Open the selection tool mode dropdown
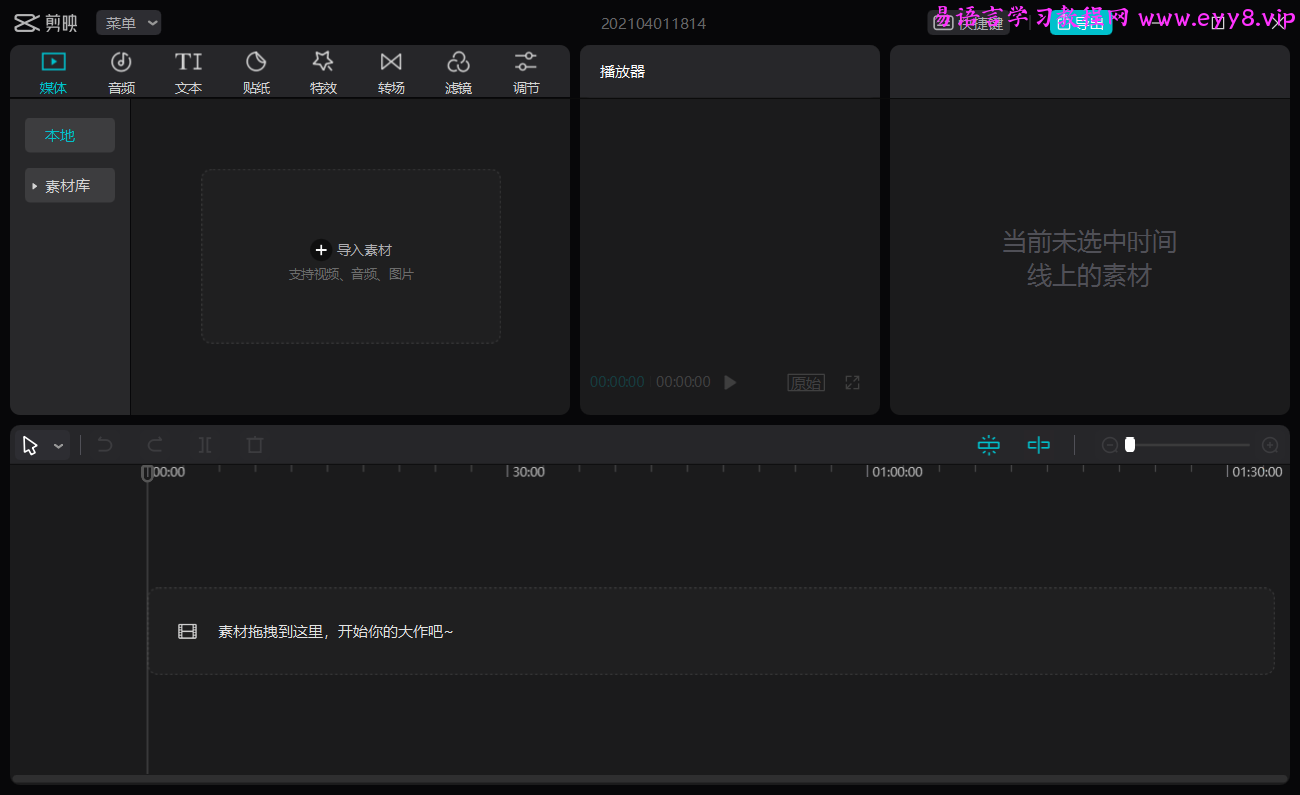This screenshot has height=795, width=1300. (59, 446)
